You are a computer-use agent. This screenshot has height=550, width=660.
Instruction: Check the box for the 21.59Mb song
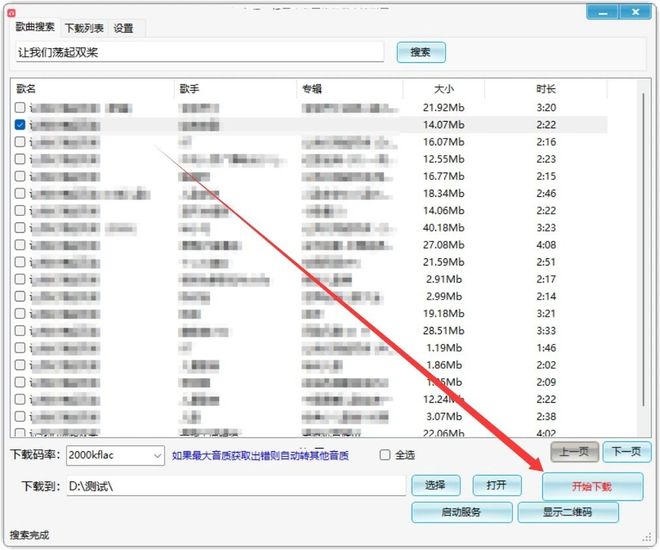pos(20,262)
